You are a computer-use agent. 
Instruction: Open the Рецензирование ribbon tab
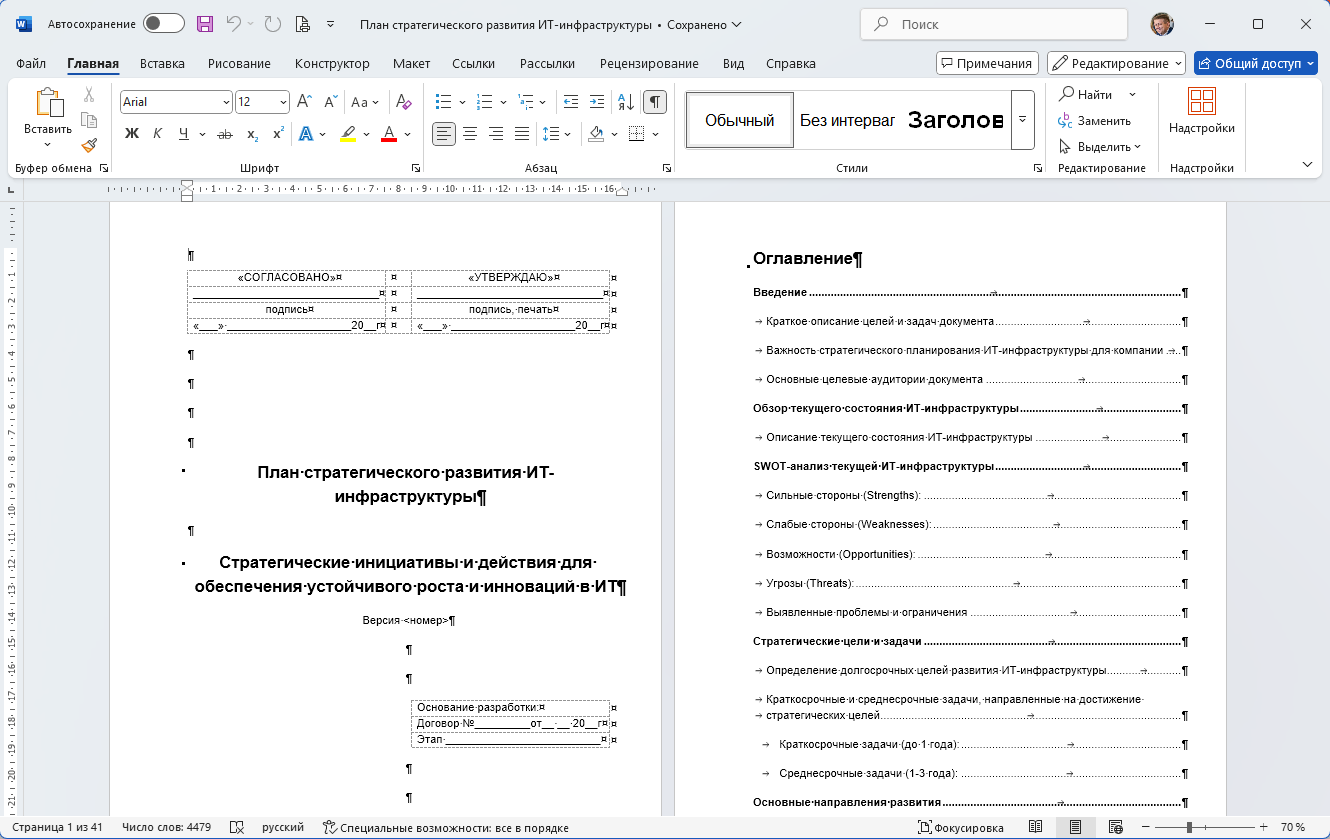649,64
